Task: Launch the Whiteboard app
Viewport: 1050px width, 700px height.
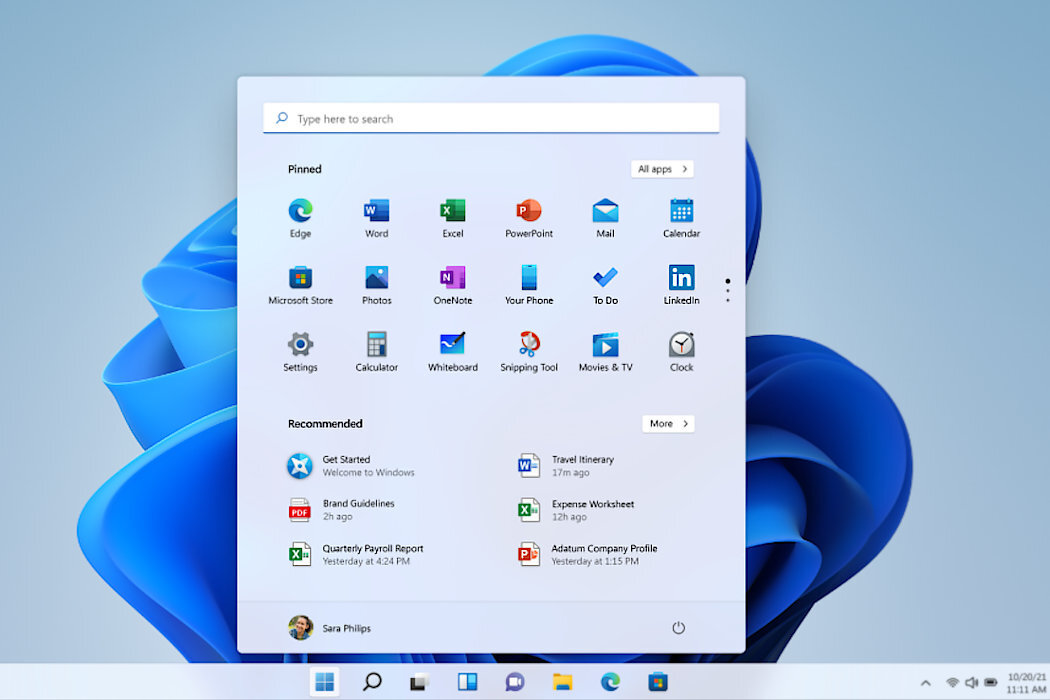Action: [x=453, y=345]
